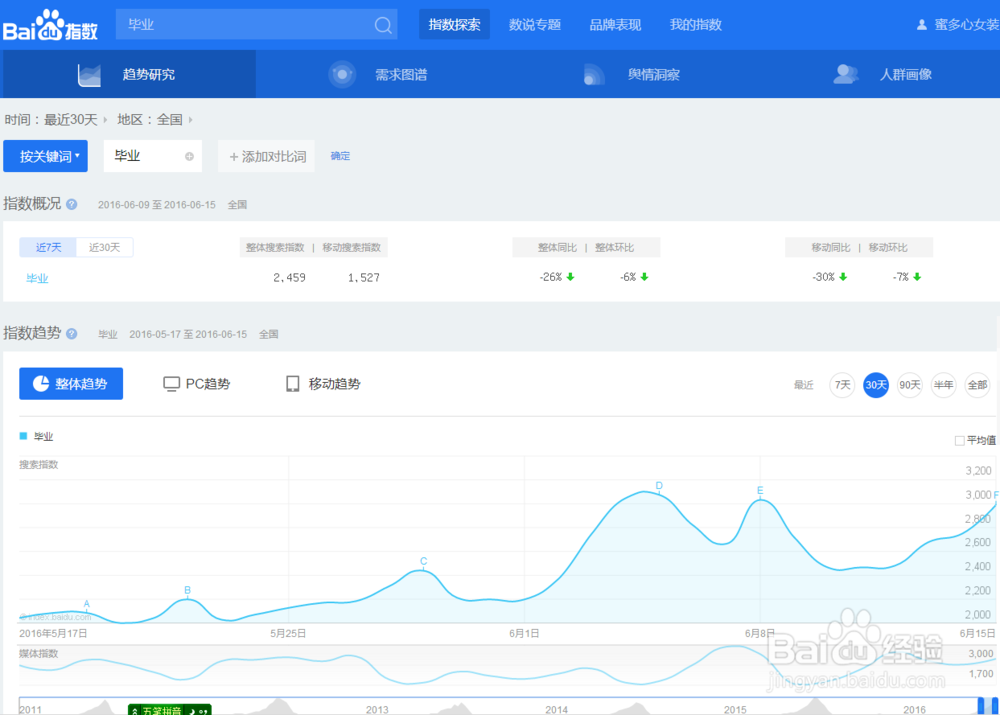Click the pie icon in 整体趋势
The image size is (1000, 715).
pyautogui.click(x=41, y=383)
